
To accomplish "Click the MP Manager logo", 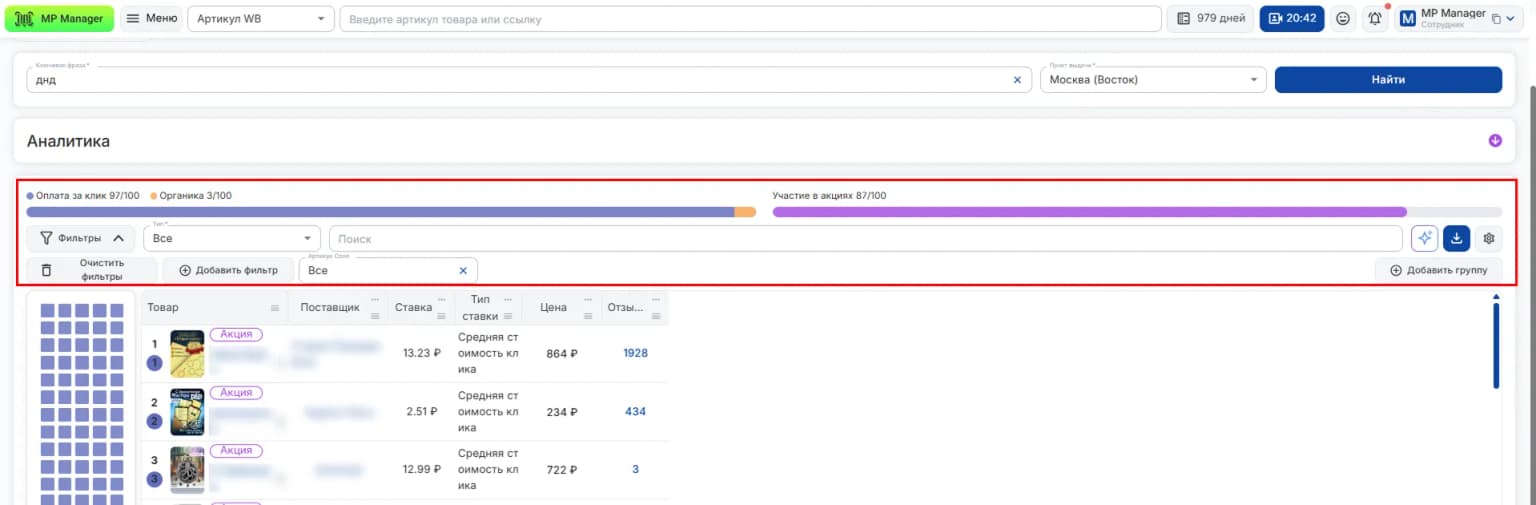I will (59, 18).
